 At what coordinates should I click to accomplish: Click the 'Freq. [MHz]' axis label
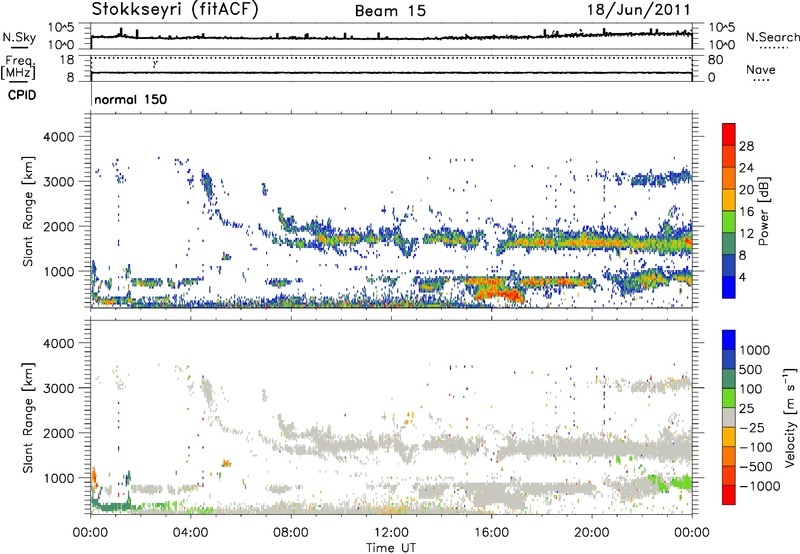coord(18,68)
